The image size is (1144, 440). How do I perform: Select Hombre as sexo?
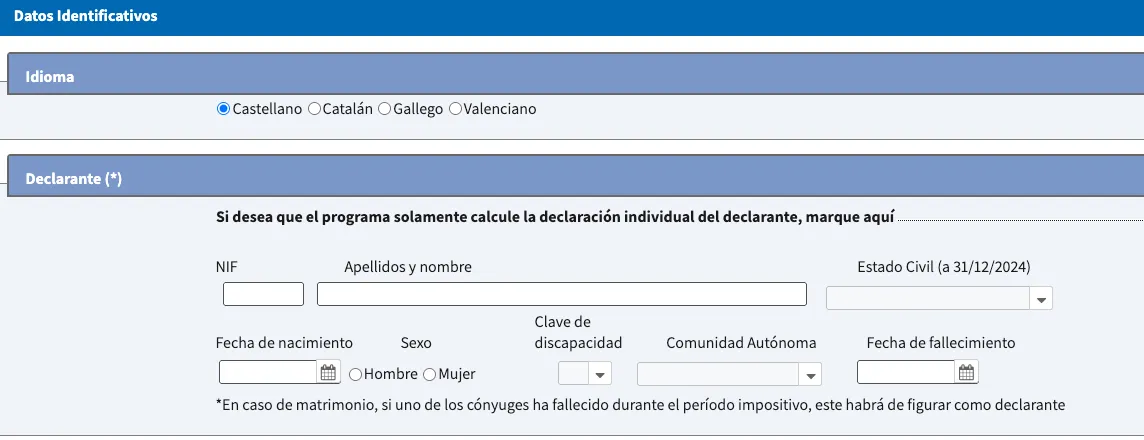pyautogui.click(x=356, y=374)
